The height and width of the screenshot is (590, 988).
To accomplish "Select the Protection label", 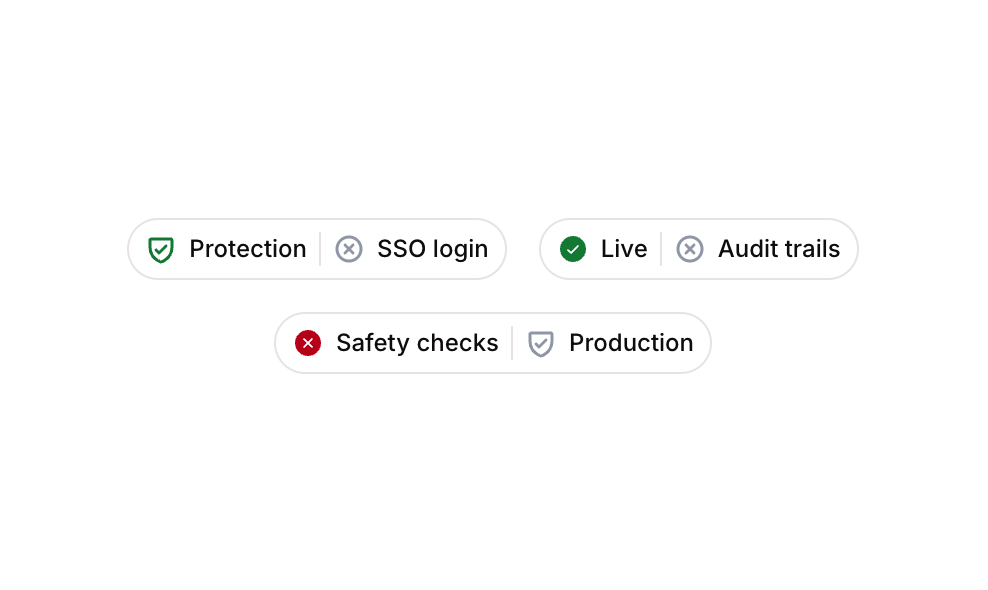I will (x=248, y=249).
